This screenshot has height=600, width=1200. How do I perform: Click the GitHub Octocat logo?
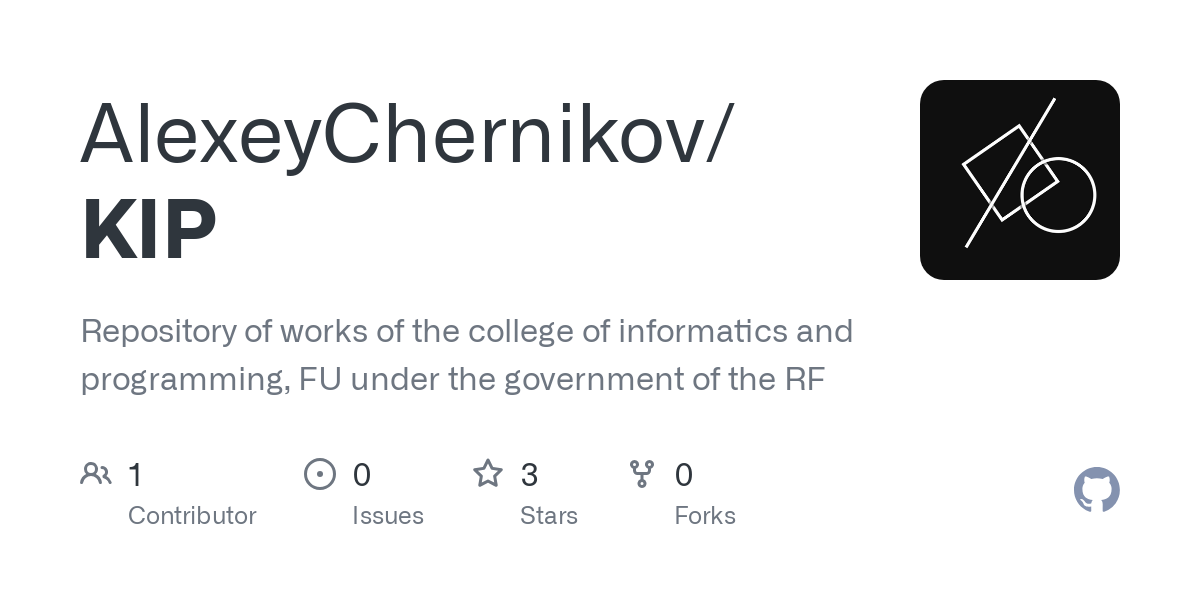(x=1096, y=490)
